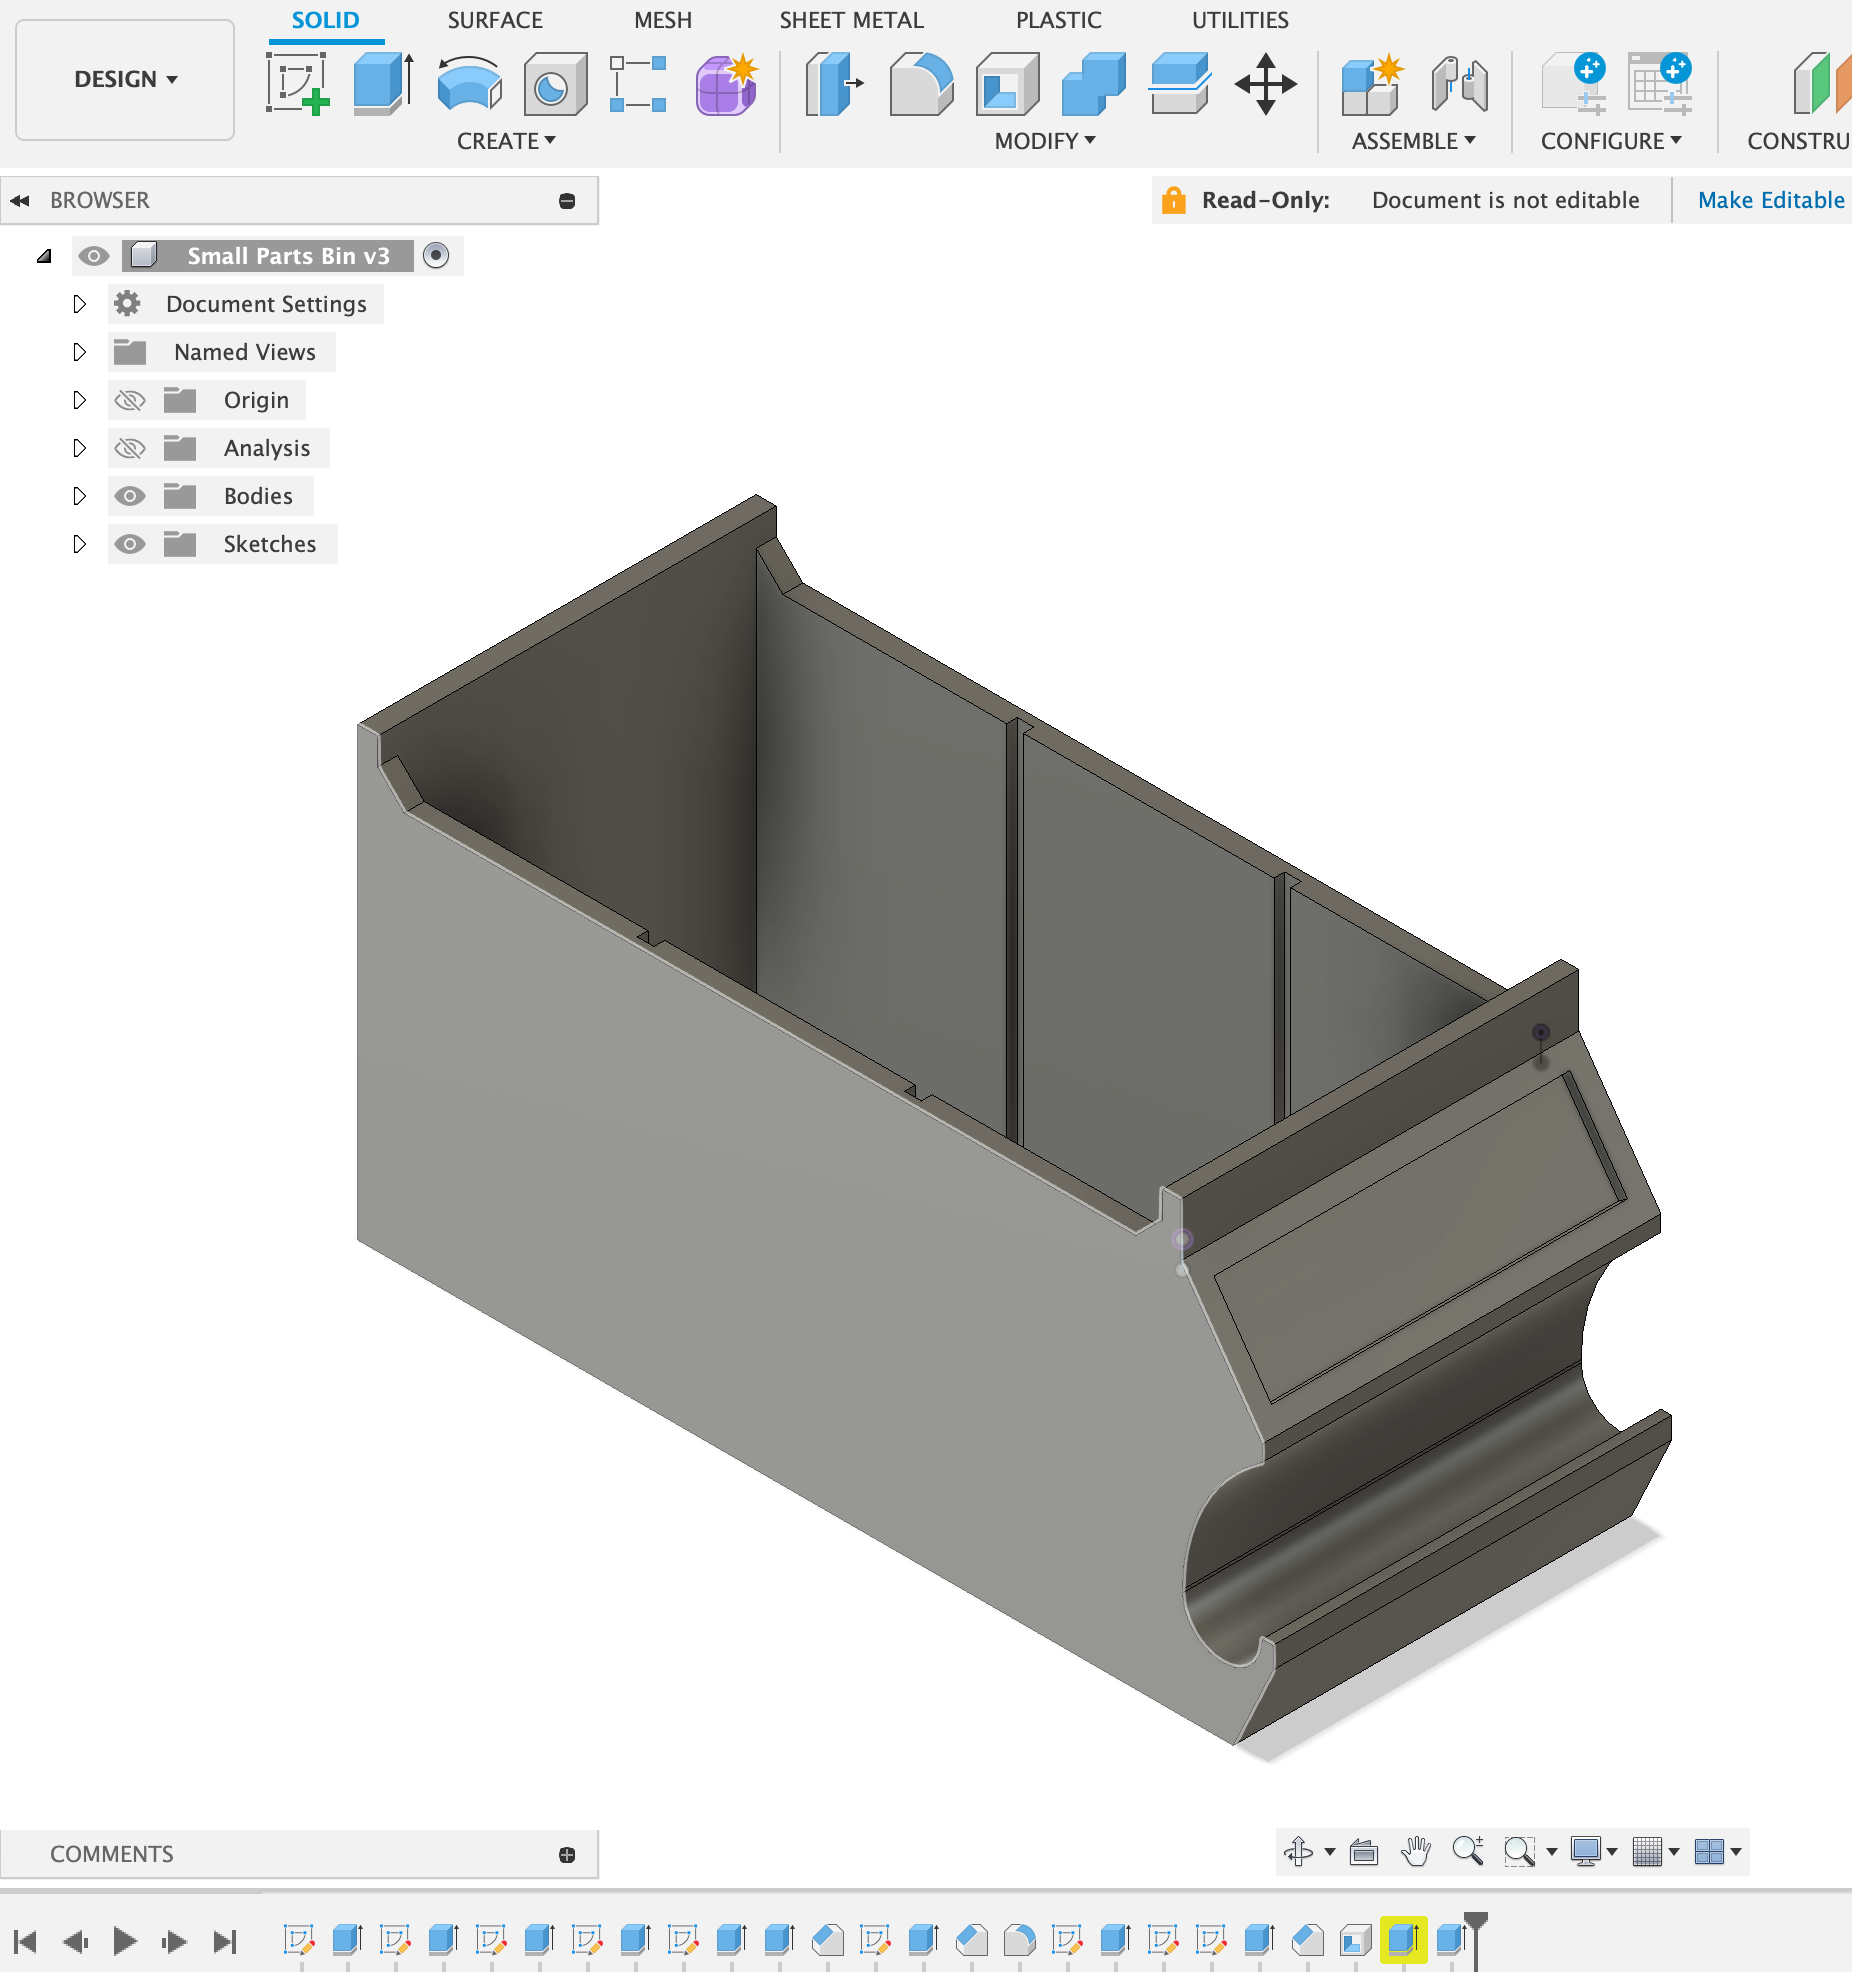Select the Rectangular Pattern tool
Screen dimensions: 1852x1972
(639, 84)
